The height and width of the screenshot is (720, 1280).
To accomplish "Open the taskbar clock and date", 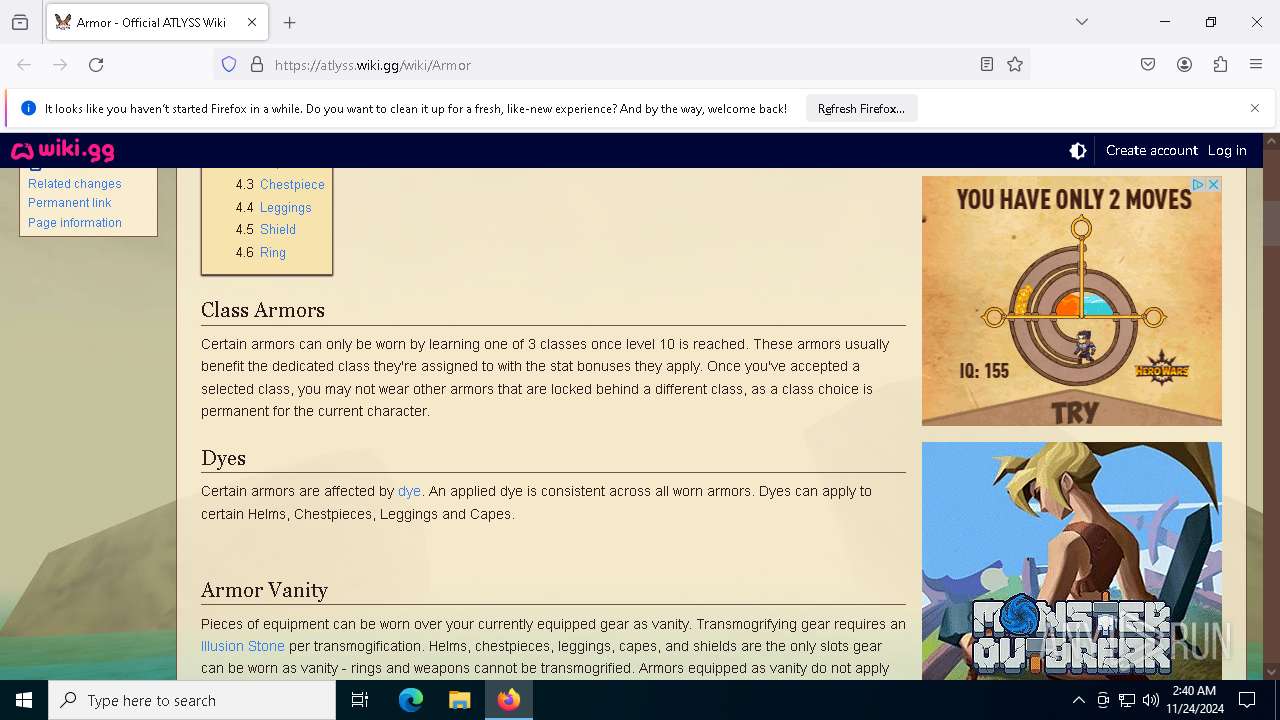I will [x=1194, y=700].
